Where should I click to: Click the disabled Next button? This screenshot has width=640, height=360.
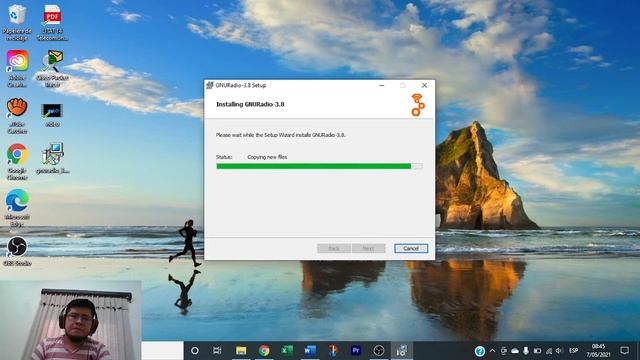point(368,248)
